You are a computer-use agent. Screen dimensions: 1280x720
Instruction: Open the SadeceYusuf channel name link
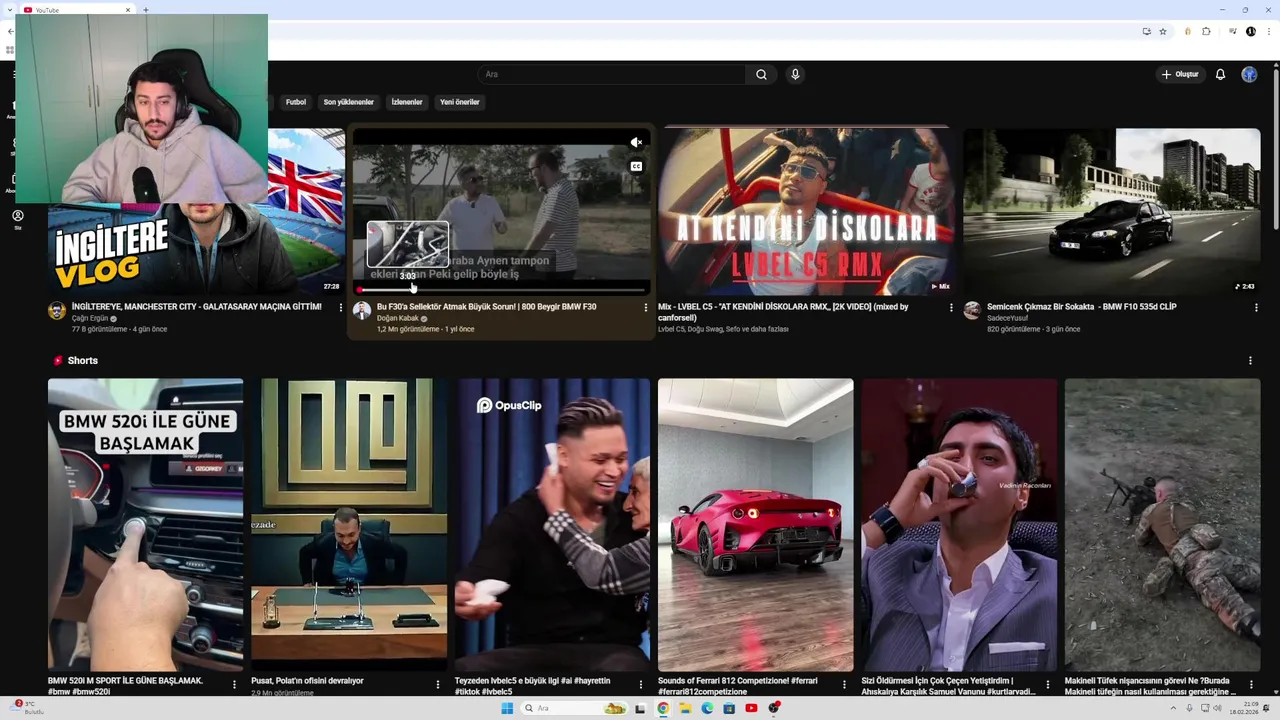(x=1007, y=319)
